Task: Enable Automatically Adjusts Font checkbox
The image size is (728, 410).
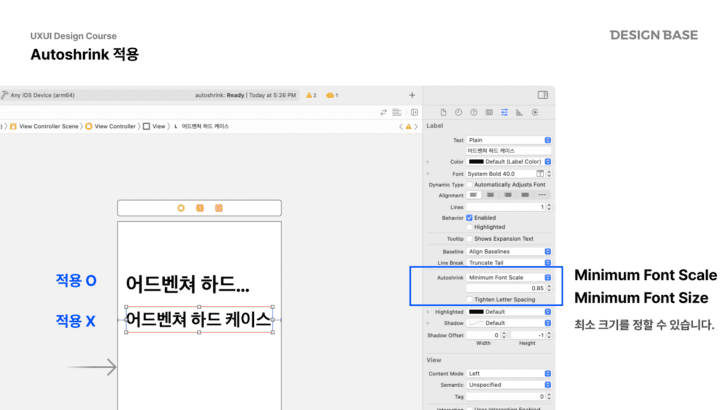Action: tap(469, 184)
